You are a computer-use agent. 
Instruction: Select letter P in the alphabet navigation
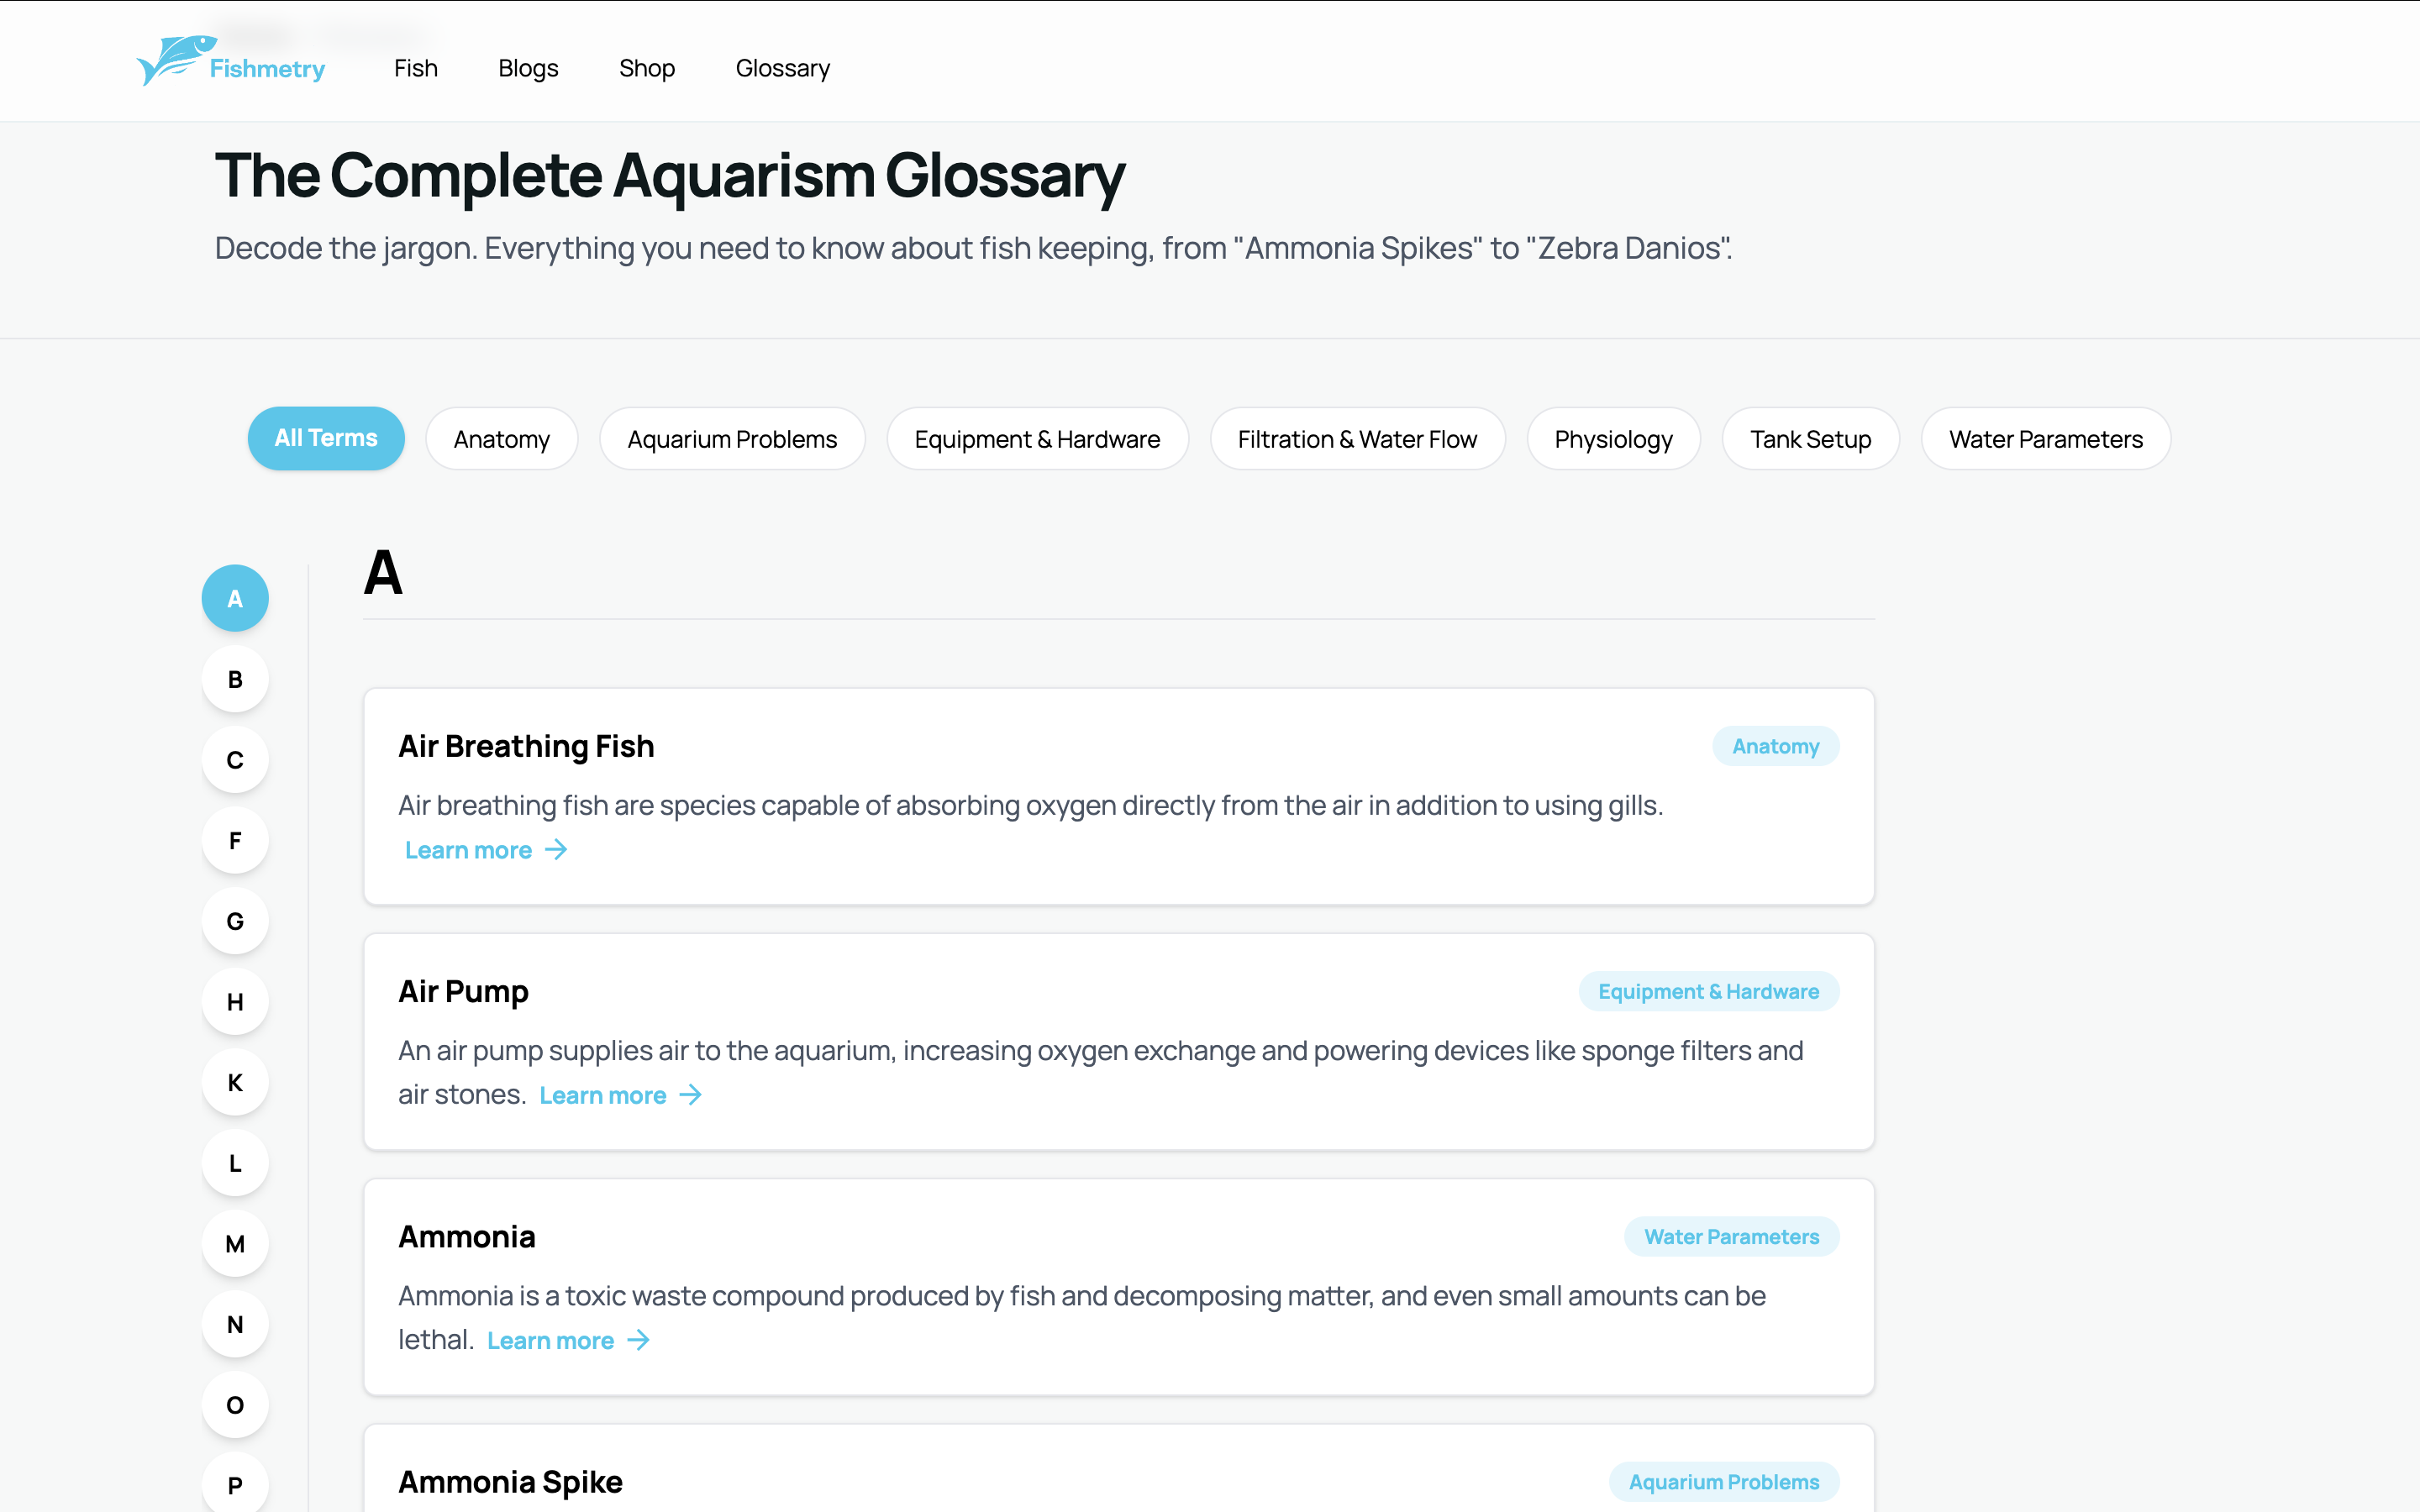[234, 1484]
